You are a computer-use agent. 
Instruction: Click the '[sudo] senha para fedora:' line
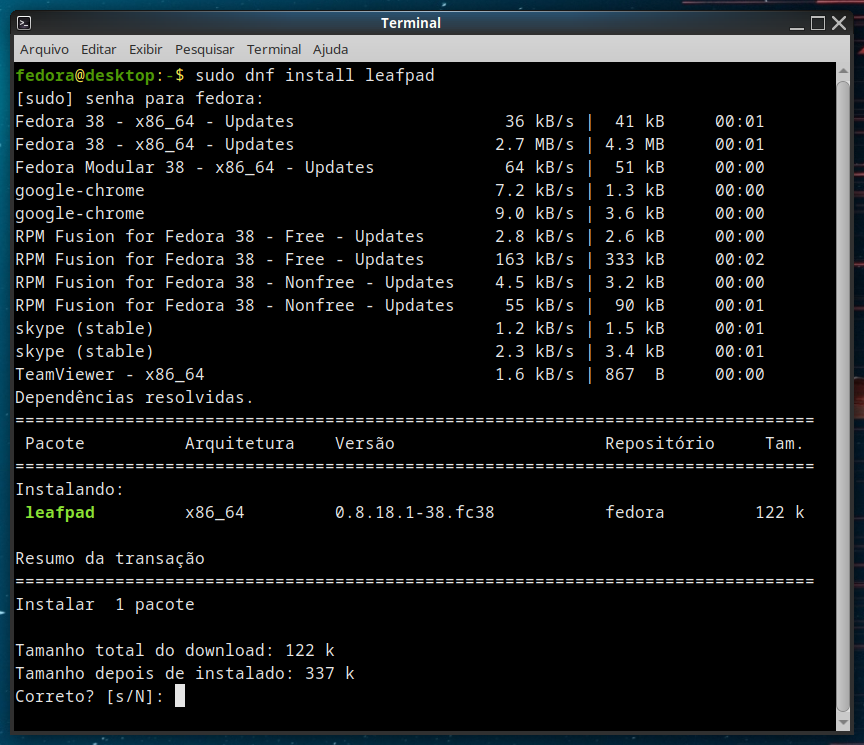tap(140, 99)
